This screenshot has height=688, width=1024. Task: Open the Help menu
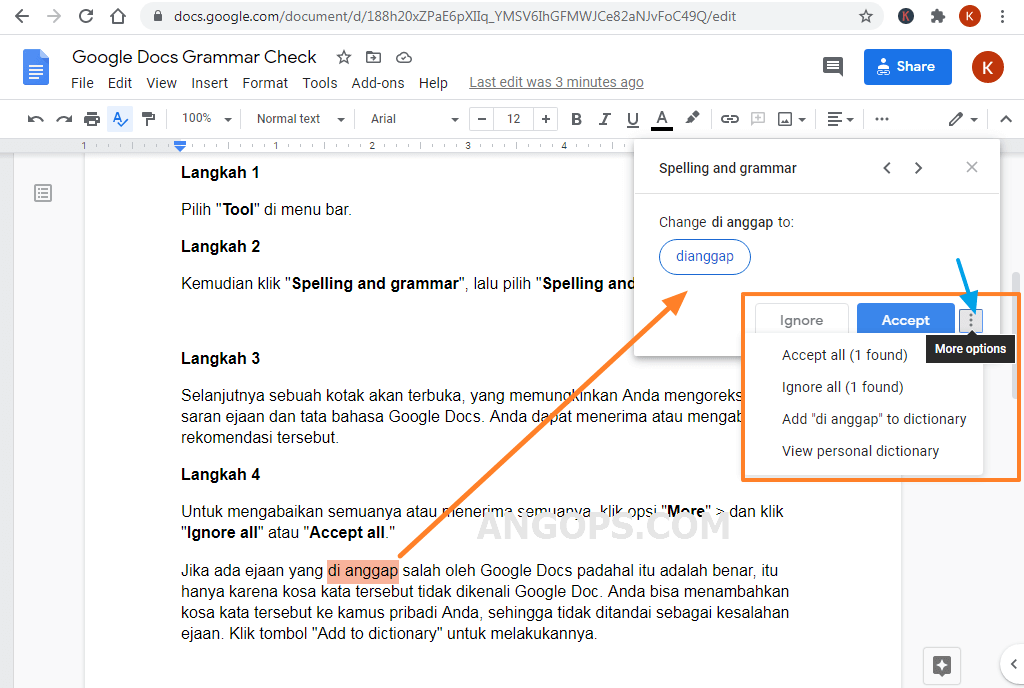point(433,83)
